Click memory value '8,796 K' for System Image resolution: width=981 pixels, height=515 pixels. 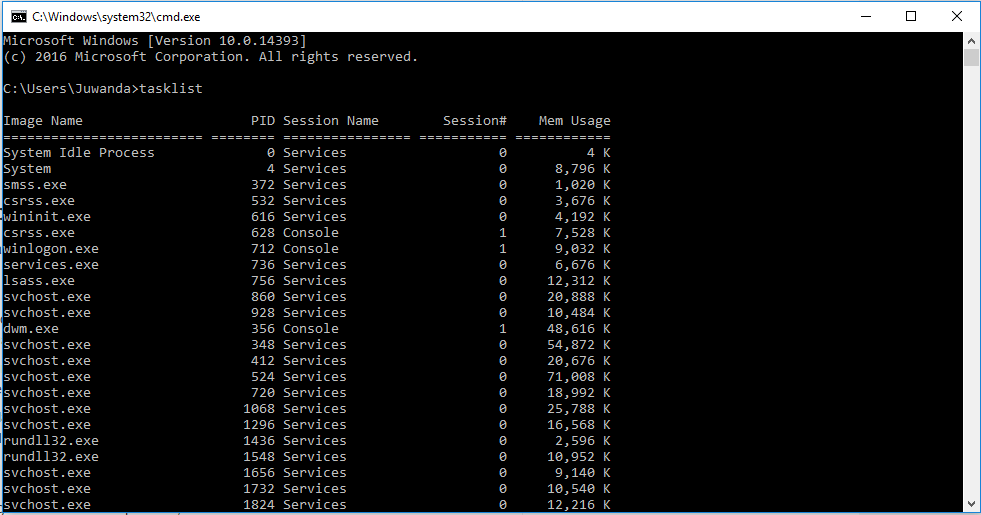pyautogui.click(x=582, y=169)
